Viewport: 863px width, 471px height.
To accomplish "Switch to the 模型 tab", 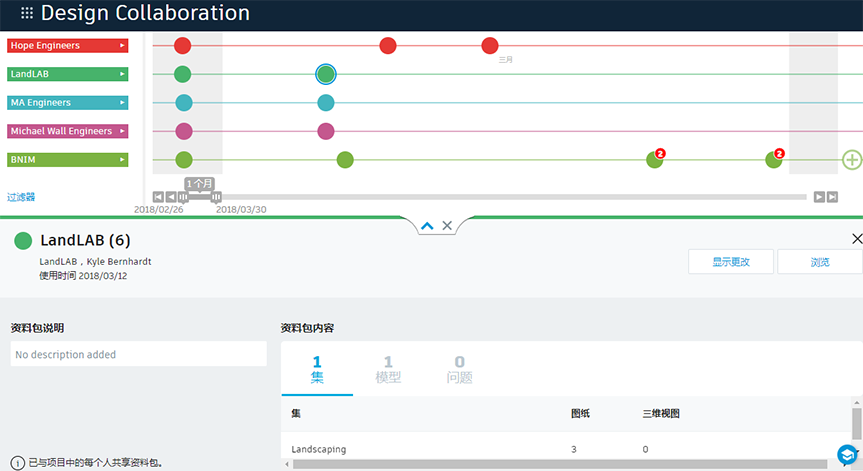I will [x=388, y=369].
